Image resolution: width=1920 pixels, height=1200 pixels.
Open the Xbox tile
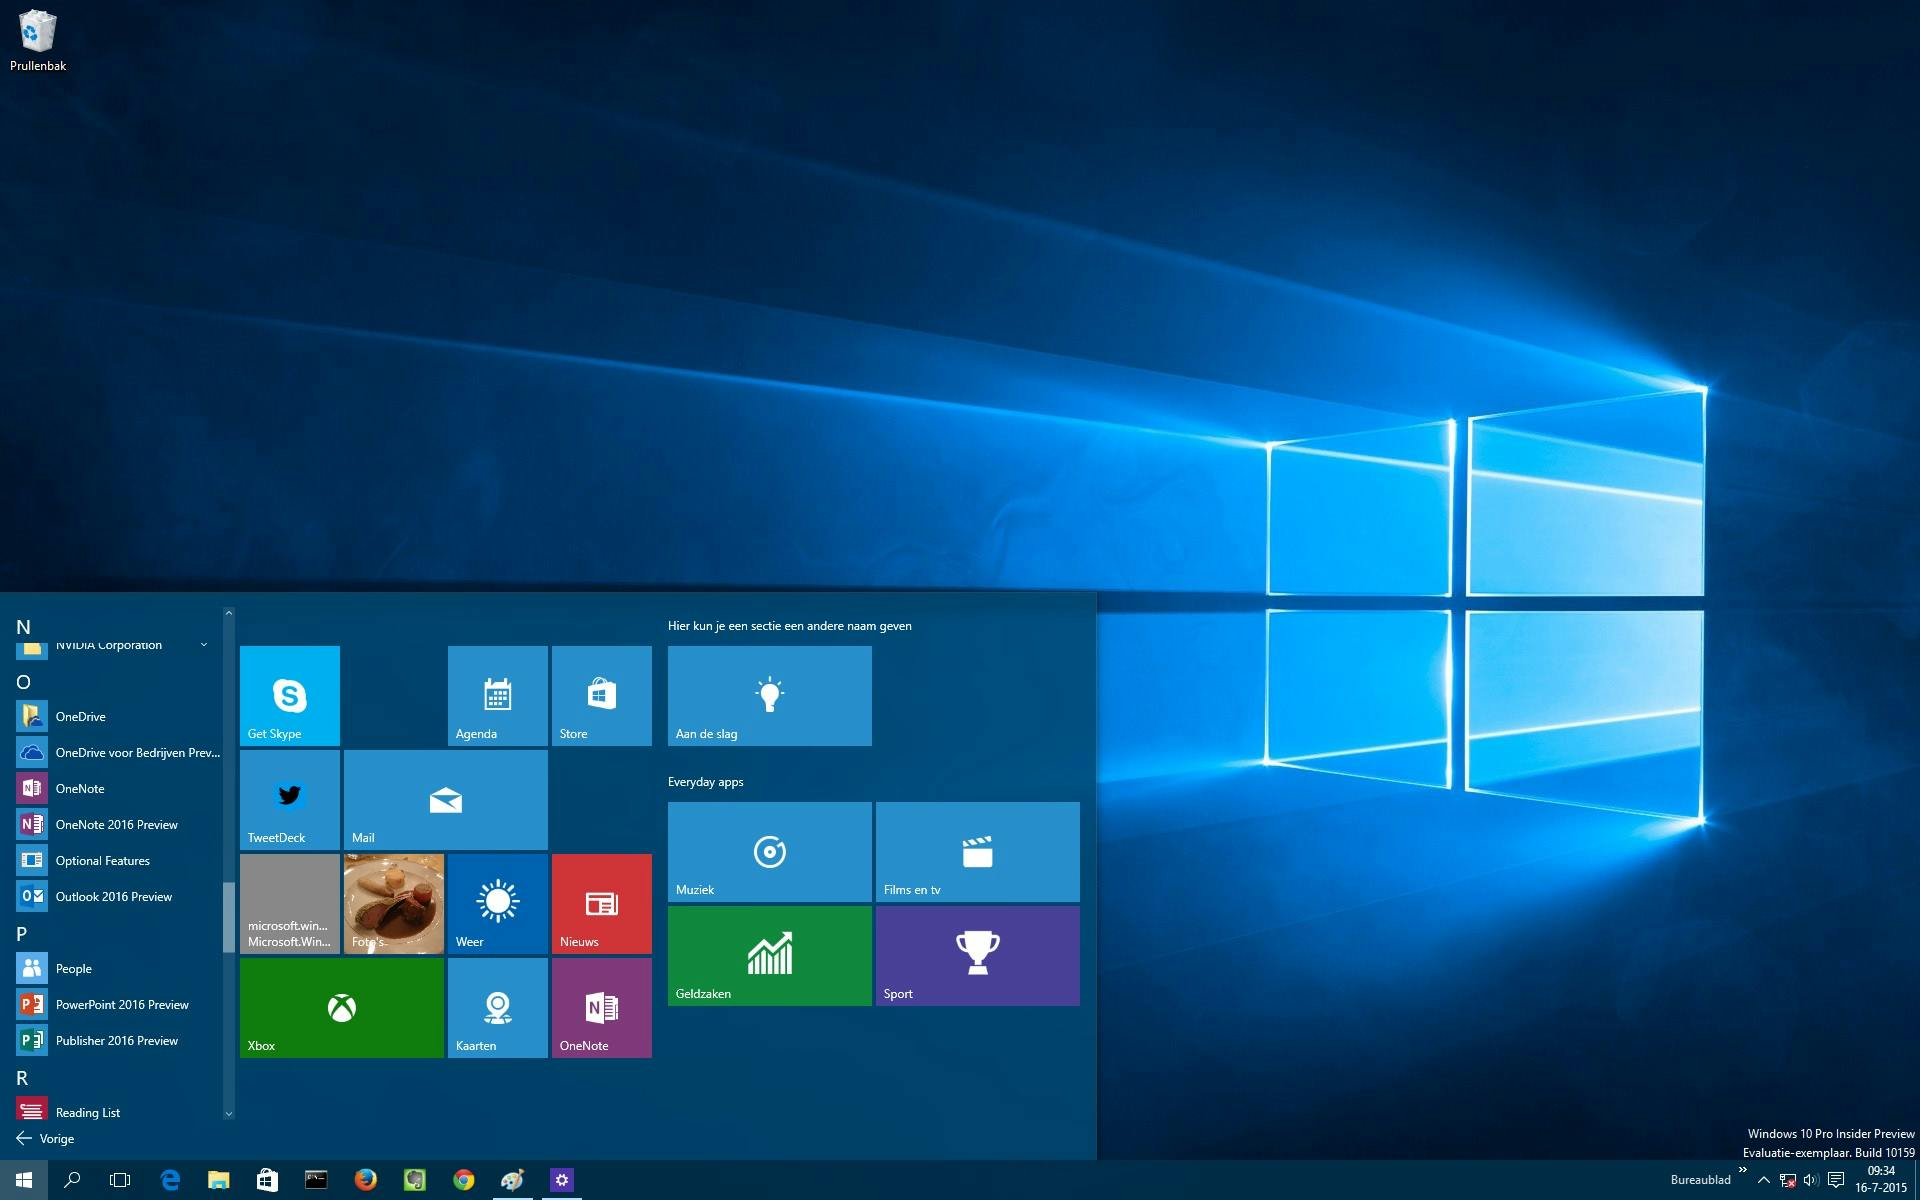(341, 1007)
